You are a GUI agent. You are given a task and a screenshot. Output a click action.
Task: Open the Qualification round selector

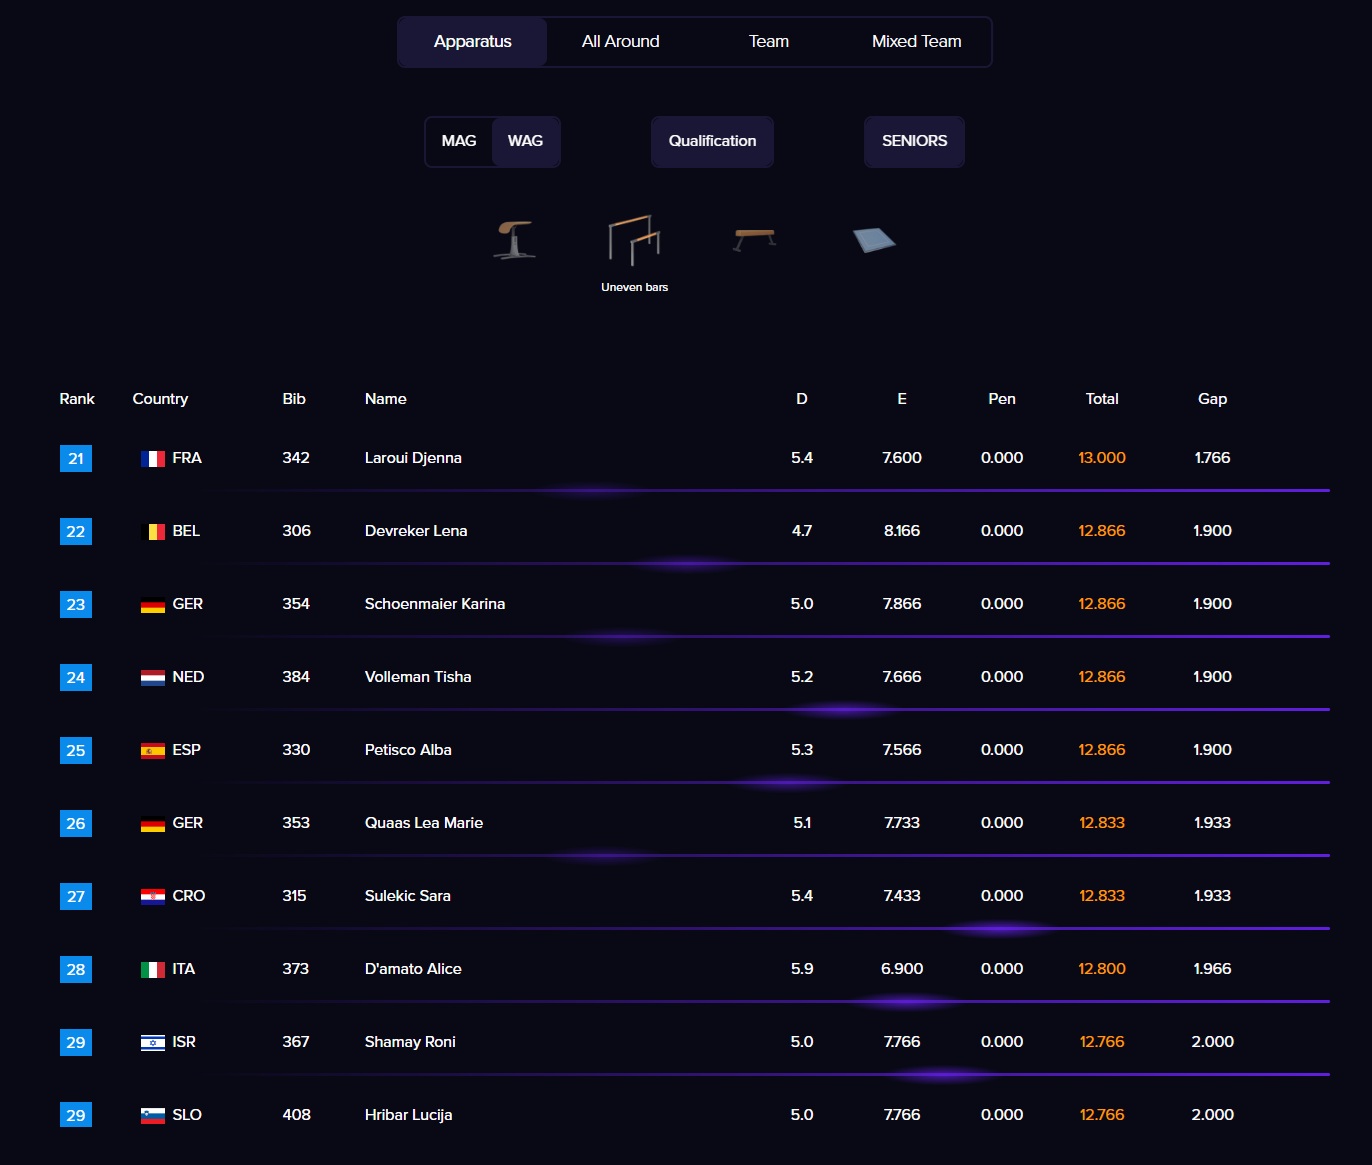(712, 141)
